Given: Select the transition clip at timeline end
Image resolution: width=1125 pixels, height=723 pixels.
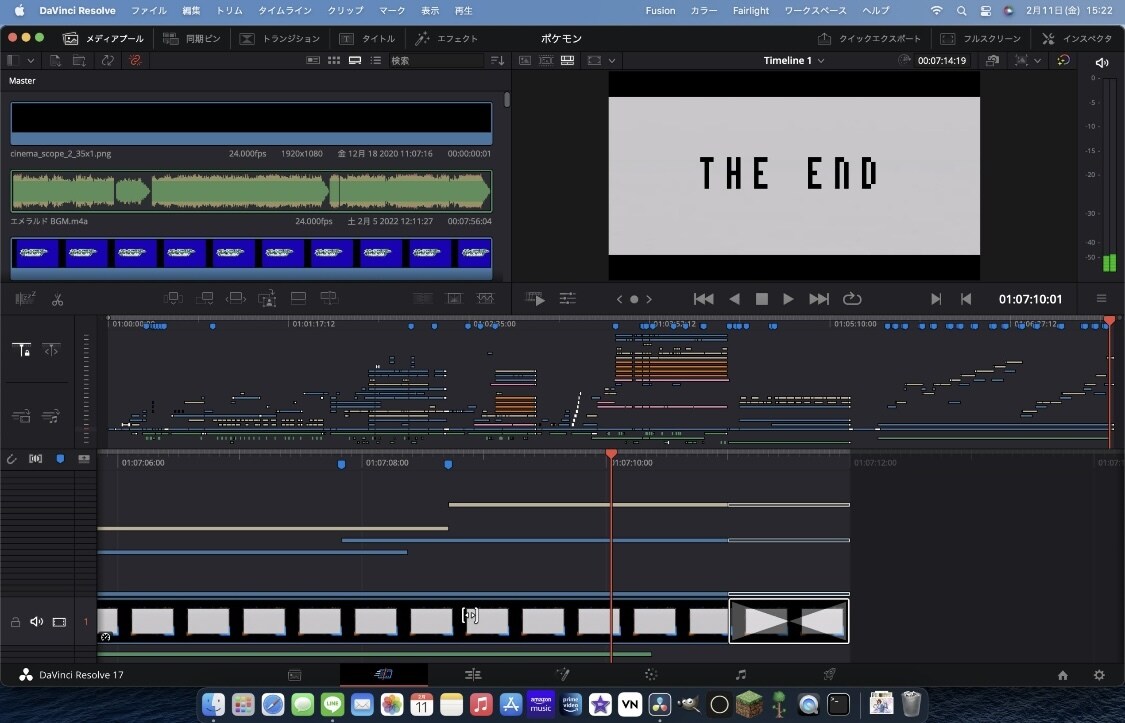Looking at the screenshot, I should coord(789,621).
